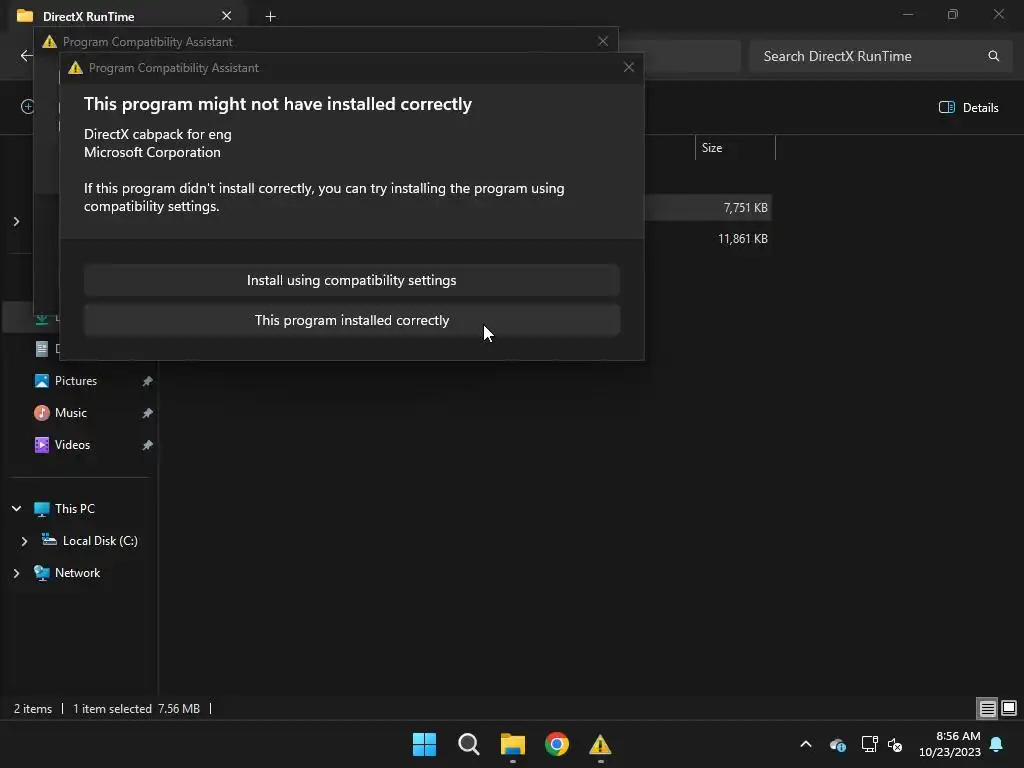Switch to details list view icon
1024x768 pixels.
click(x=987, y=708)
